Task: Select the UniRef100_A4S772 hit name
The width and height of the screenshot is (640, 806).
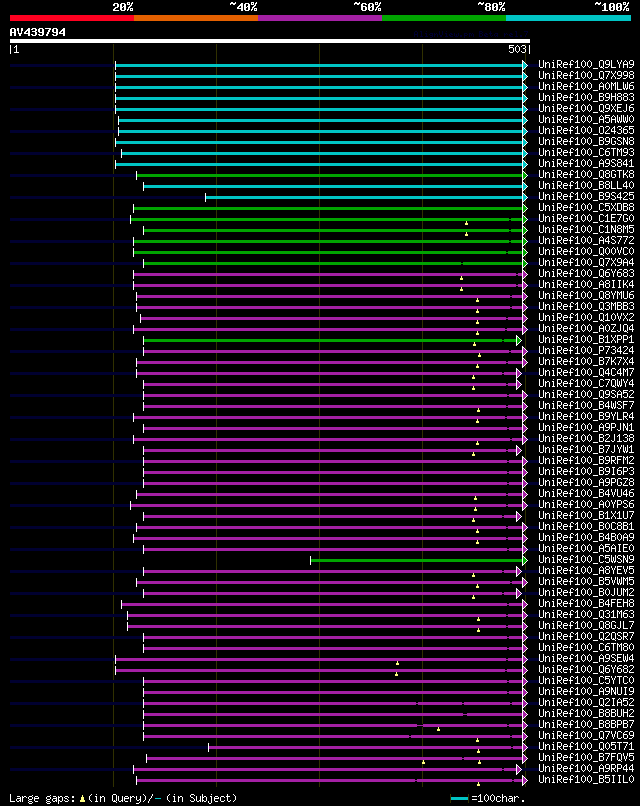Action: 586,241
